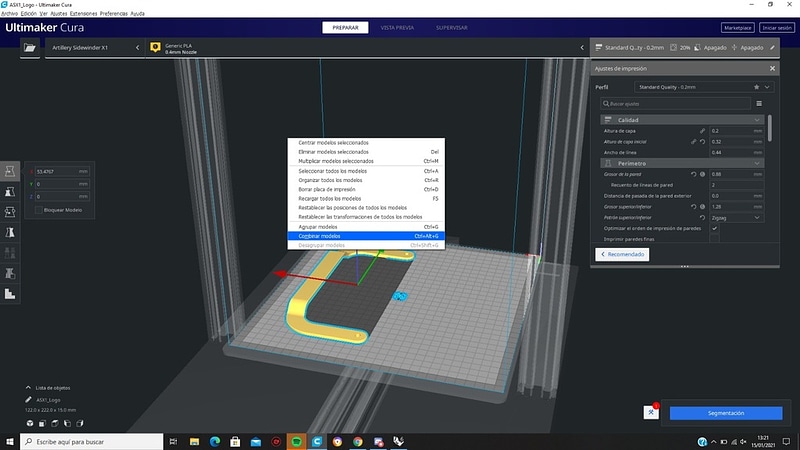The width and height of the screenshot is (800, 450).
Task: Collapse the Calidad settings section
Action: [x=682, y=120]
